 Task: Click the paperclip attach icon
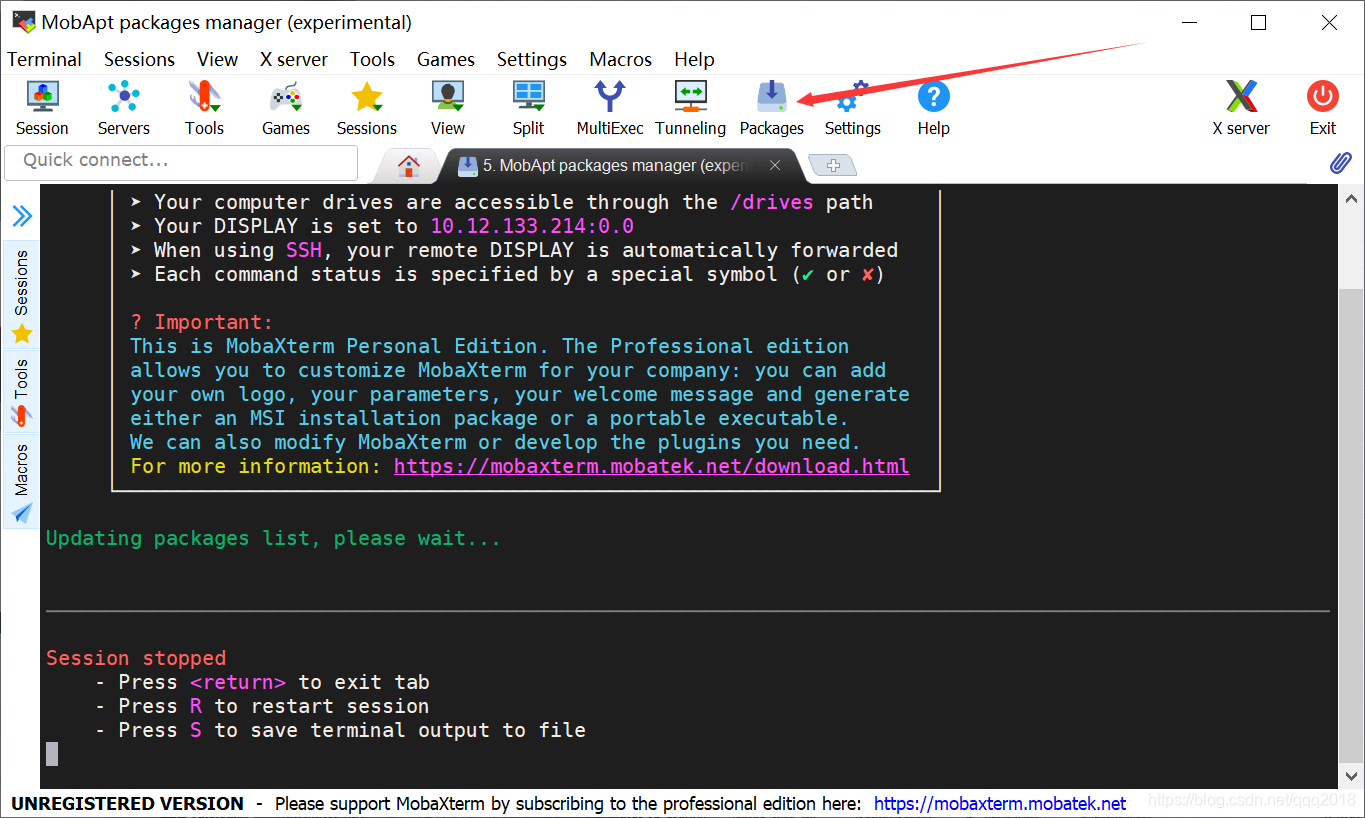pyautogui.click(x=1340, y=163)
